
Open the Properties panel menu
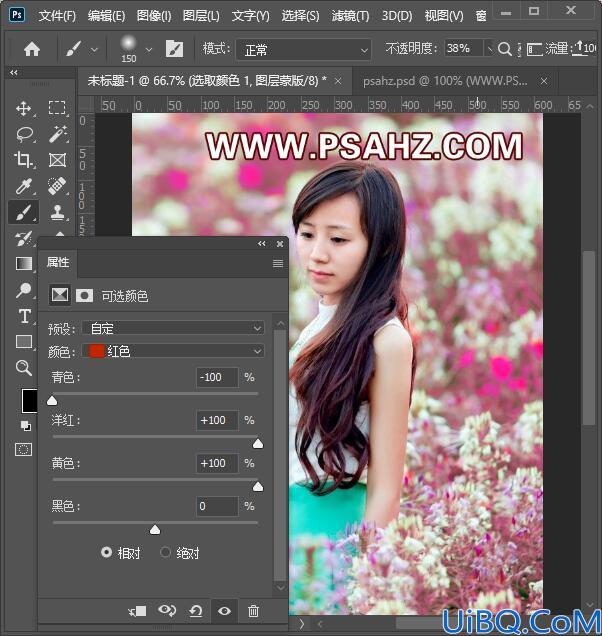pos(278,264)
